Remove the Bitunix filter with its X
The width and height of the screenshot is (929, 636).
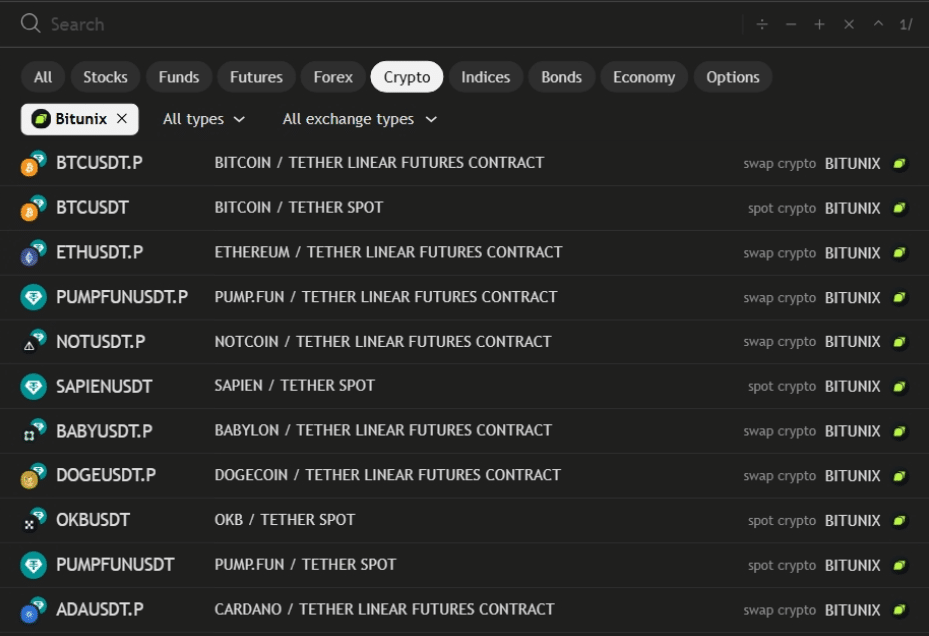[x=122, y=119]
